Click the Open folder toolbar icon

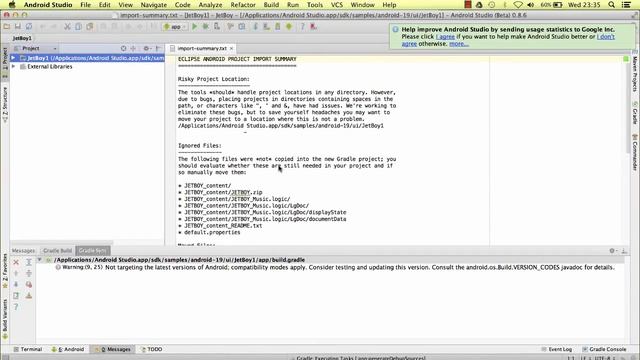[x=7, y=27]
